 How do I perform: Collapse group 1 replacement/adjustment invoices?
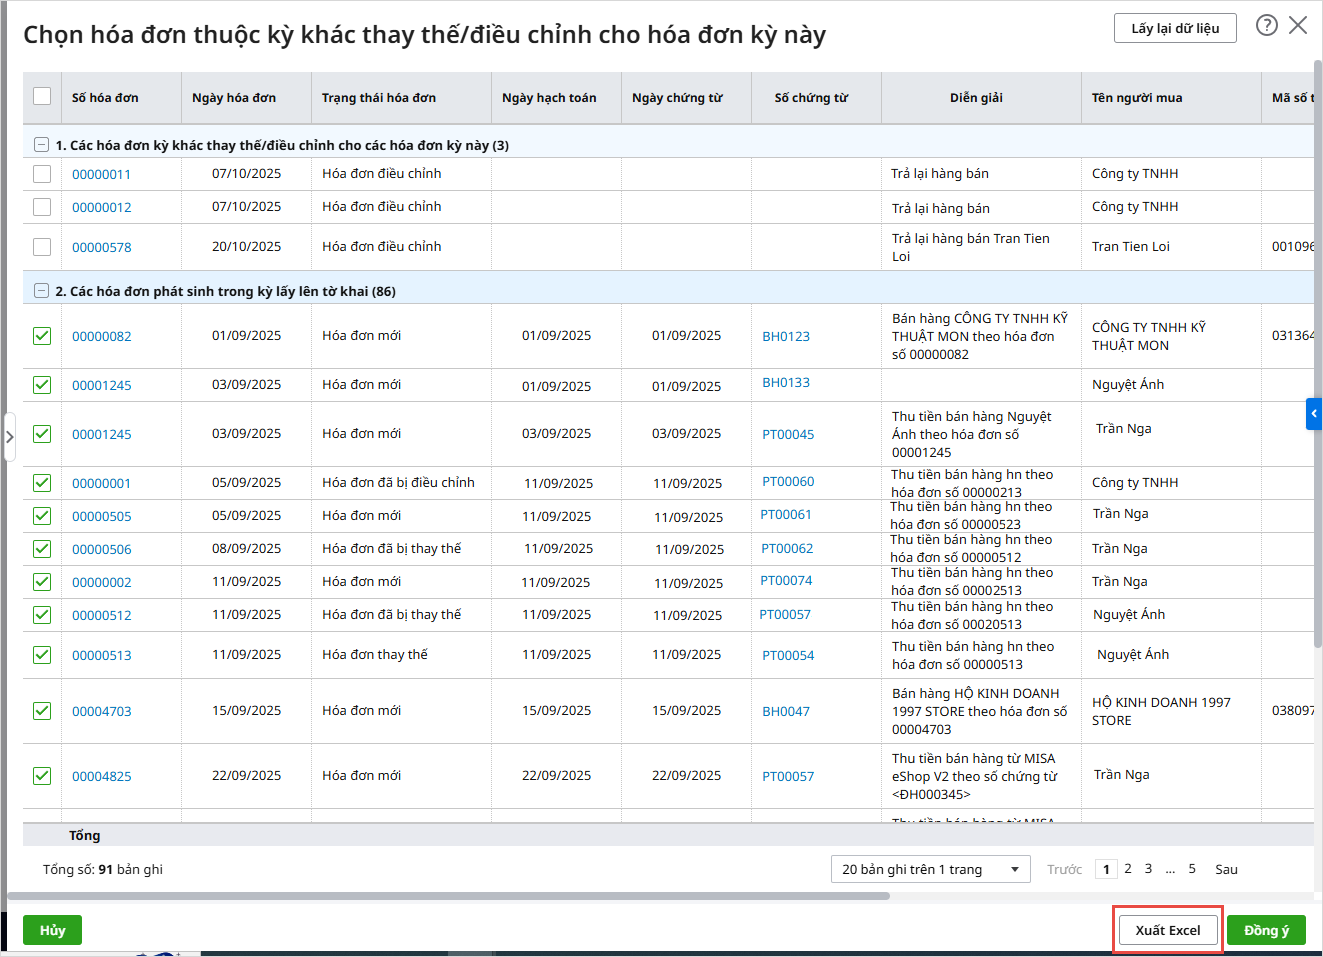click(41, 145)
